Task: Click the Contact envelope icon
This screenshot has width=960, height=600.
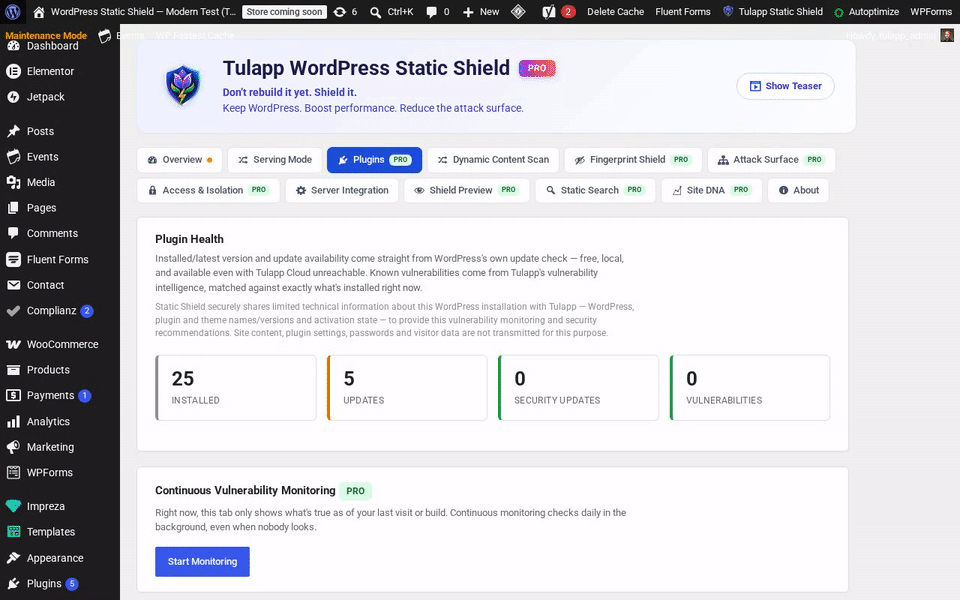Action: pos(13,285)
